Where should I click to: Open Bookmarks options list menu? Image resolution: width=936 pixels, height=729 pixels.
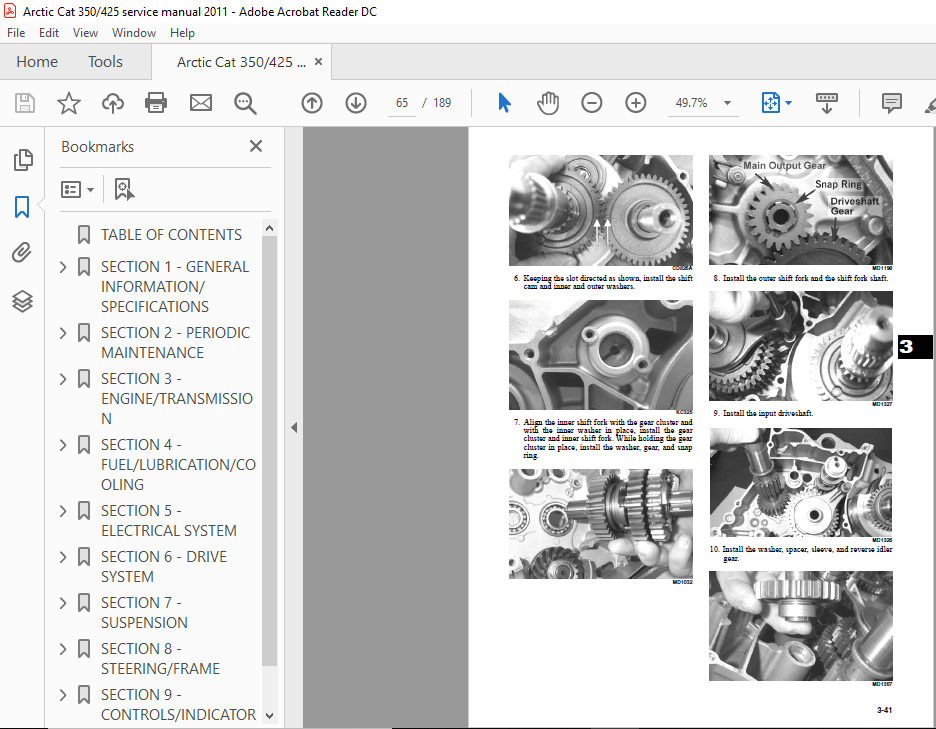click(x=77, y=190)
